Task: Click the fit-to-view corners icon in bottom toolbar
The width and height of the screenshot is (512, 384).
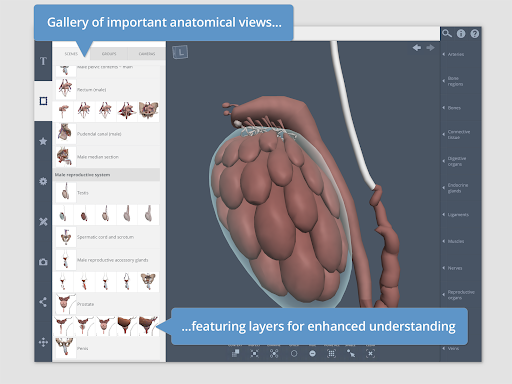Action: (254, 353)
